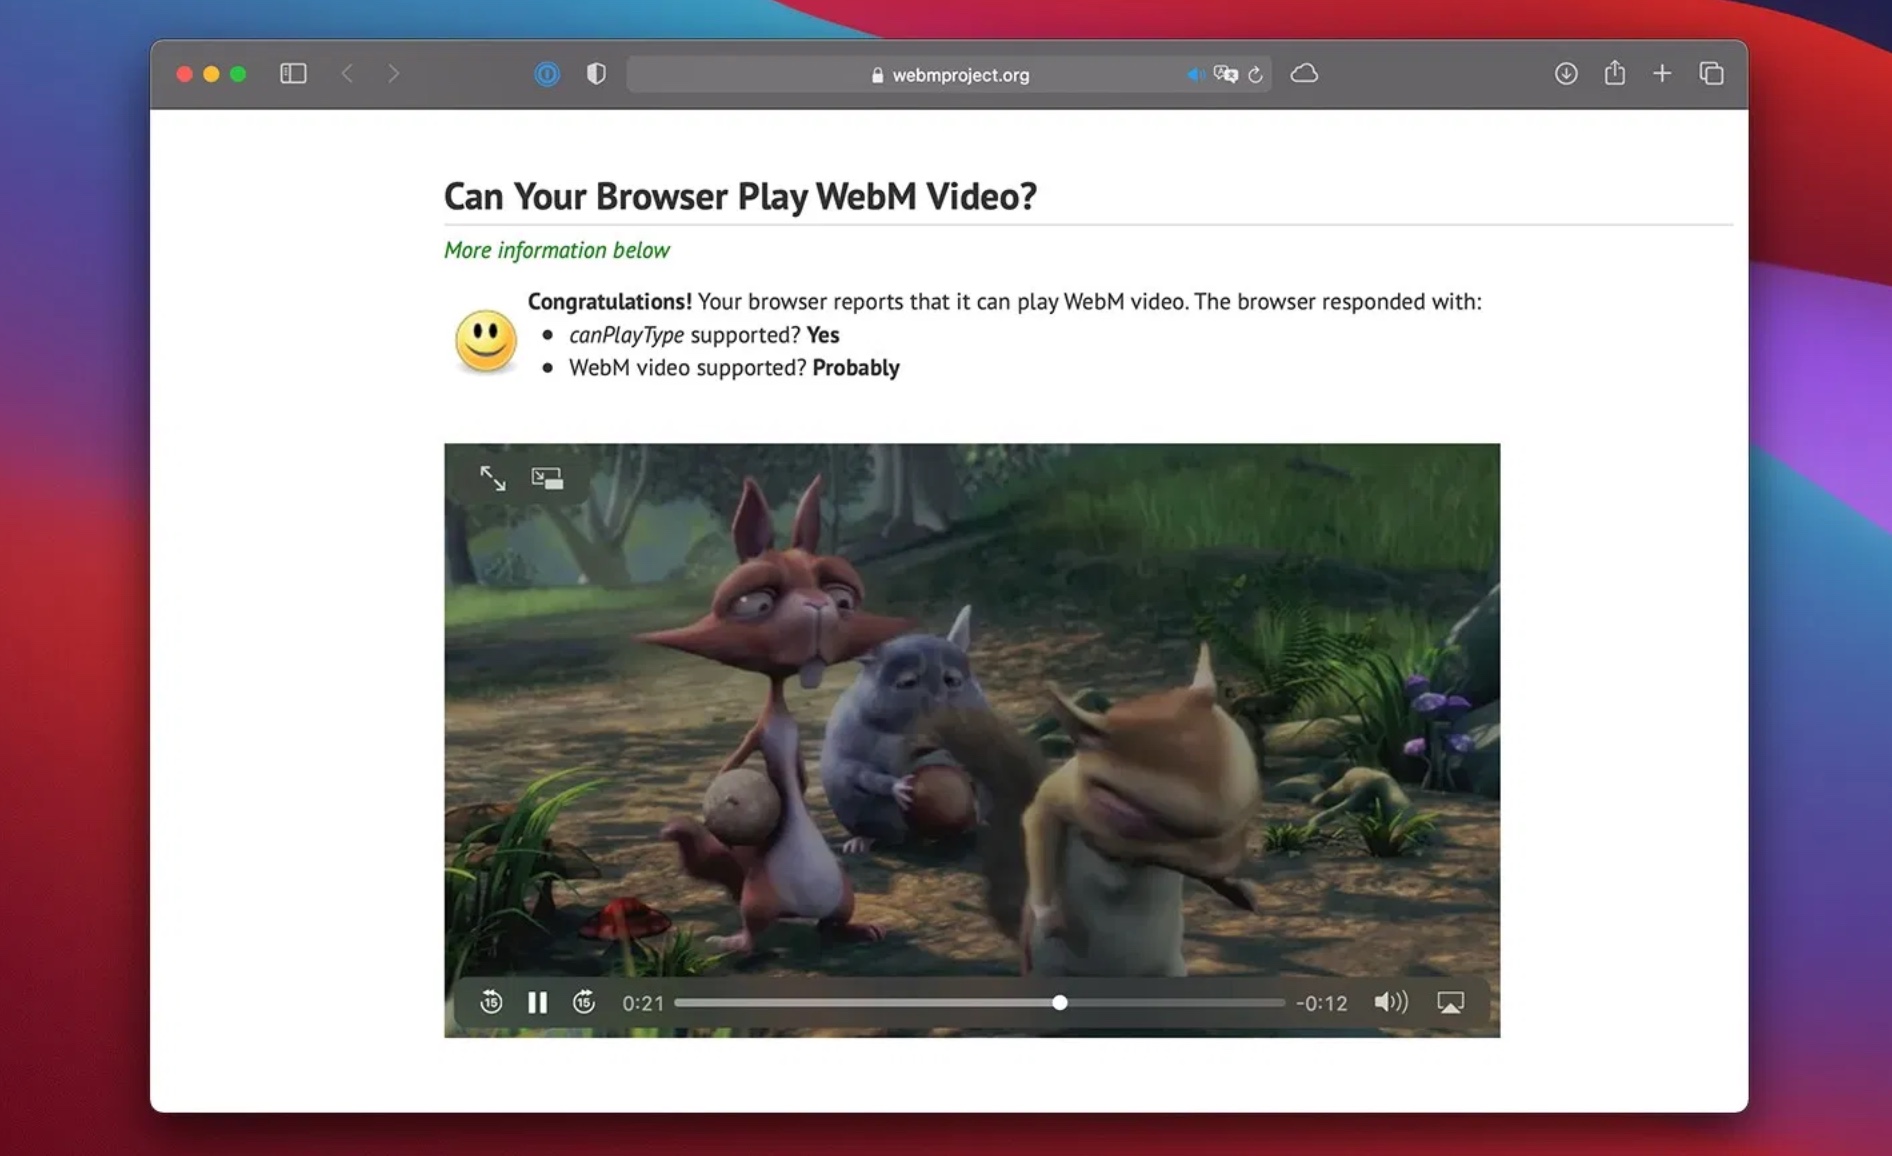The width and height of the screenshot is (1892, 1156).
Task: Open the Privacy Report shield icon
Action: 596,74
